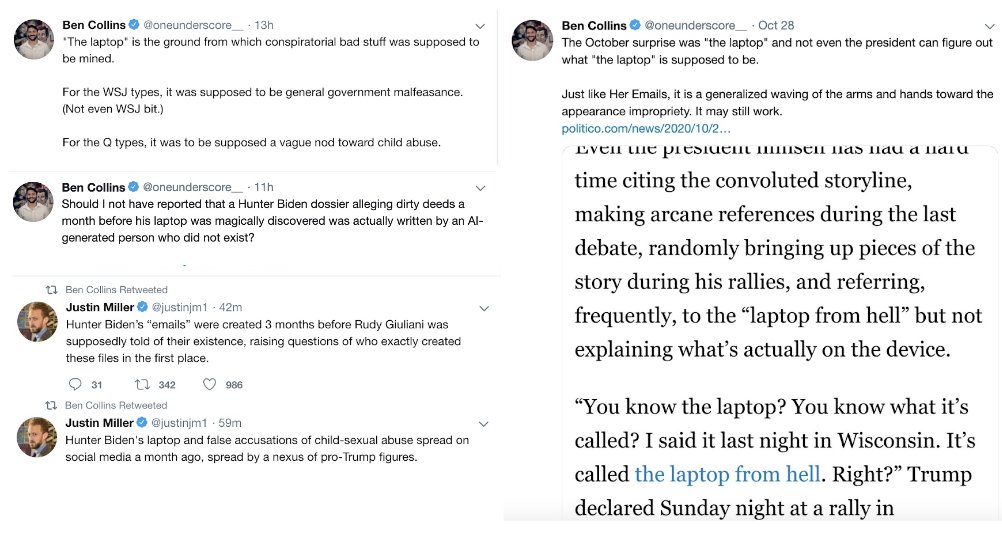Viewport: 1002px width, 538px height.
Task: Open the politico.com news link
Action: tap(646, 128)
